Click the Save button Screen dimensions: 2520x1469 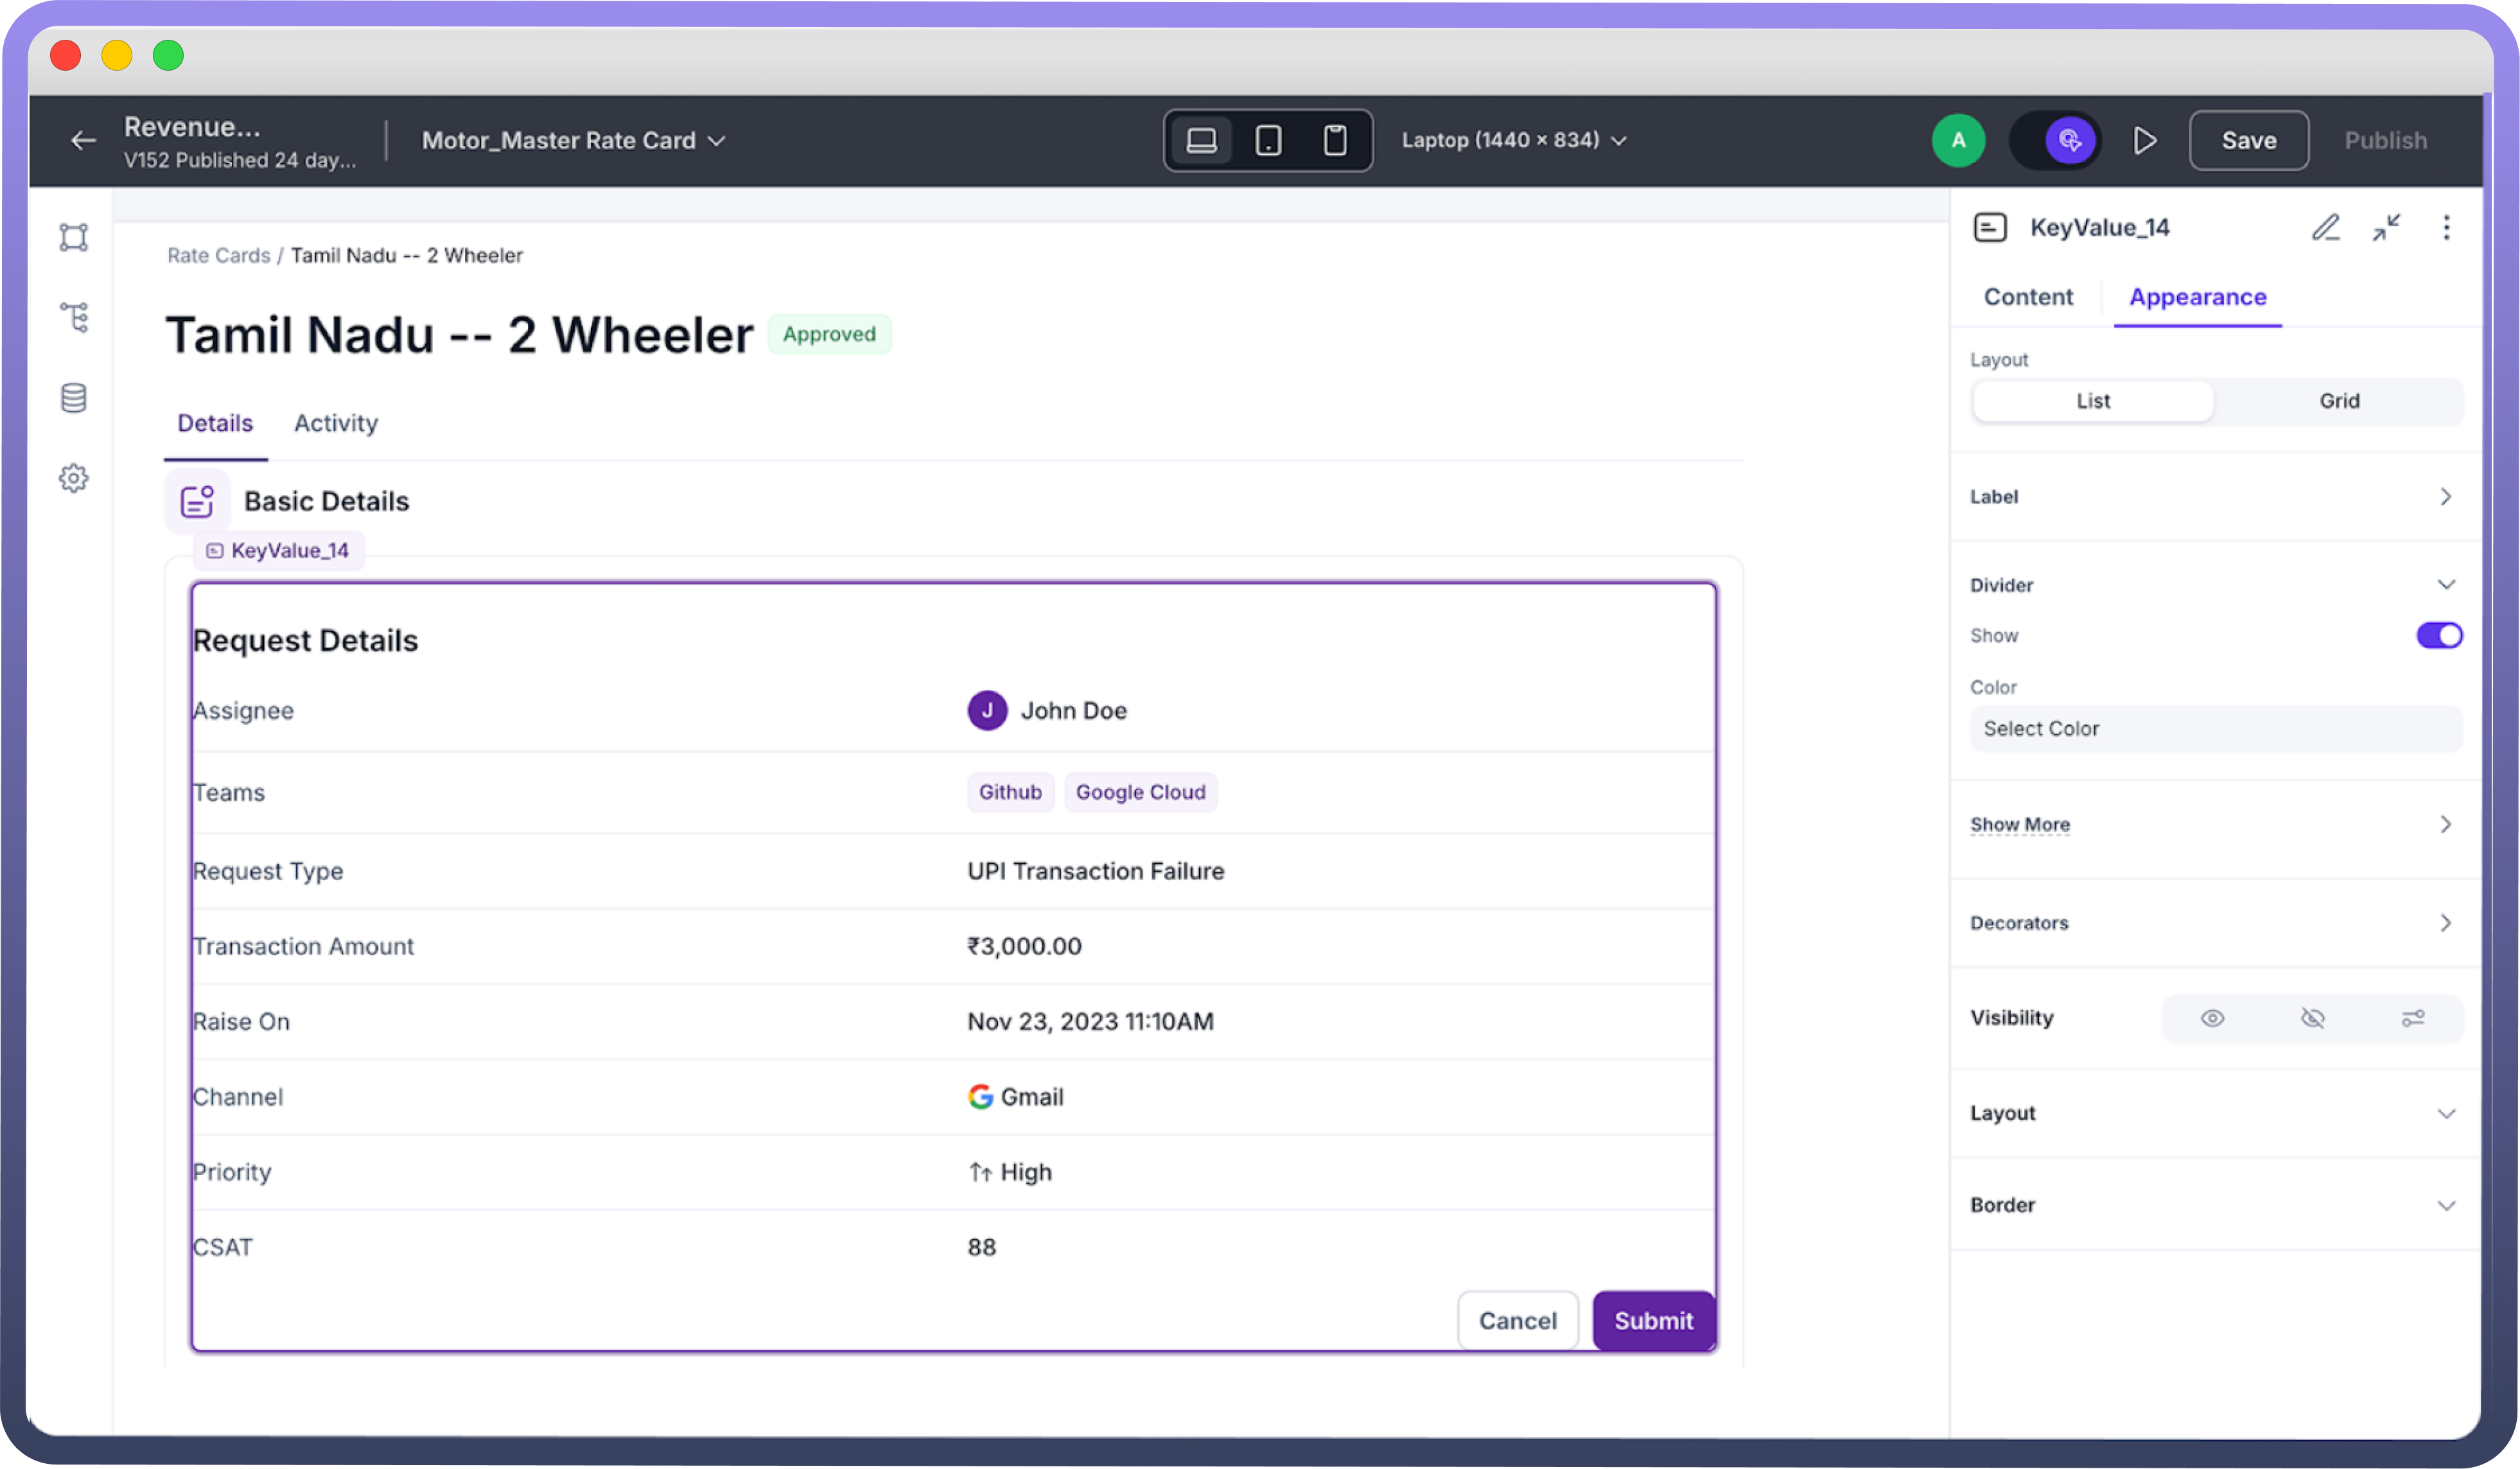point(2248,140)
